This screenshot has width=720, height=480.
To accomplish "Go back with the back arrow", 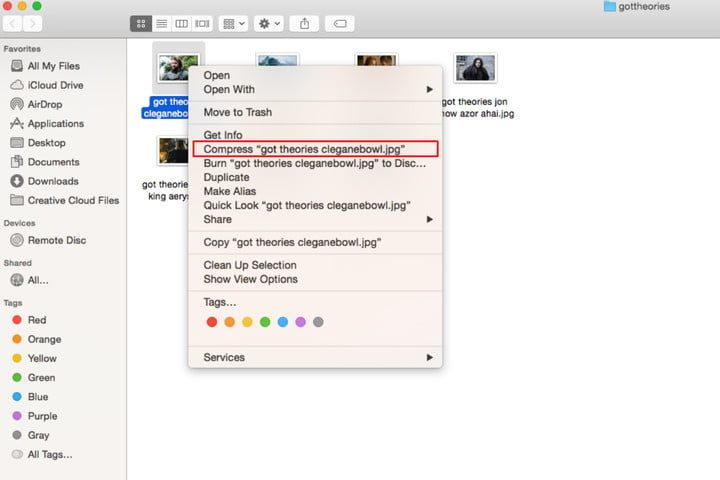I will pyautogui.click(x=12, y=23).
